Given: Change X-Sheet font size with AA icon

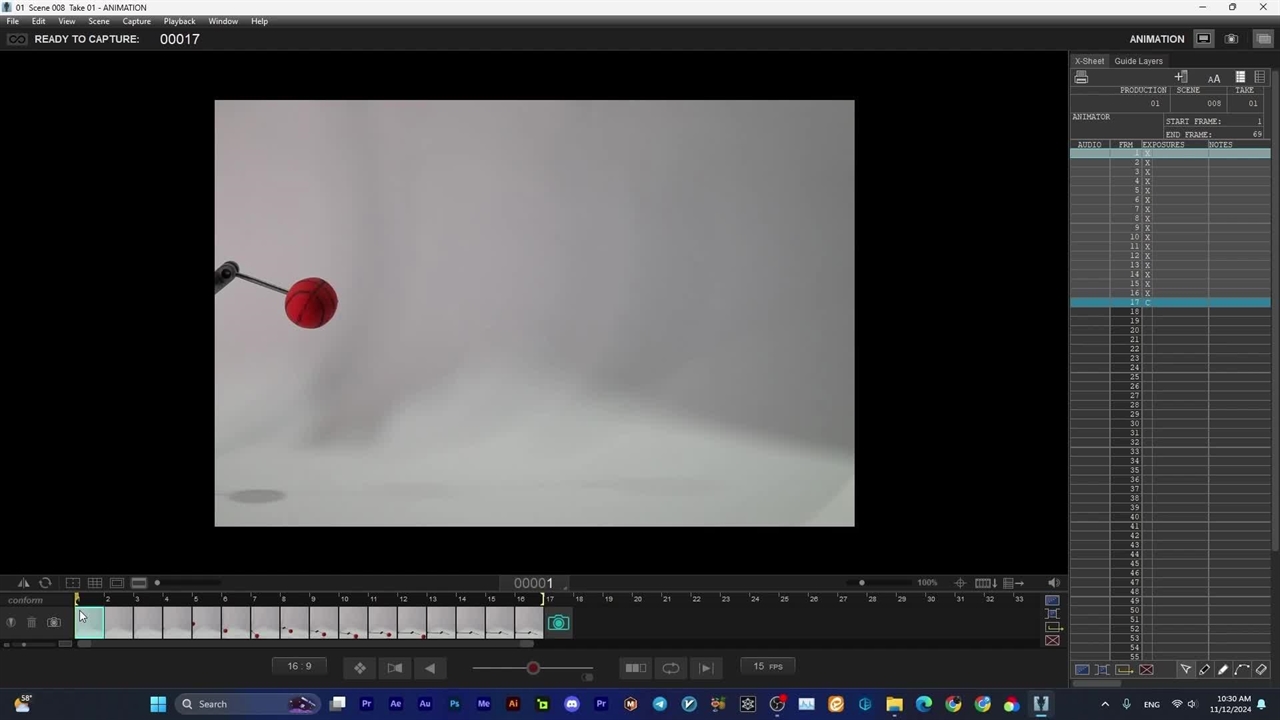Looking at the screenshot, I should 1213,78.
